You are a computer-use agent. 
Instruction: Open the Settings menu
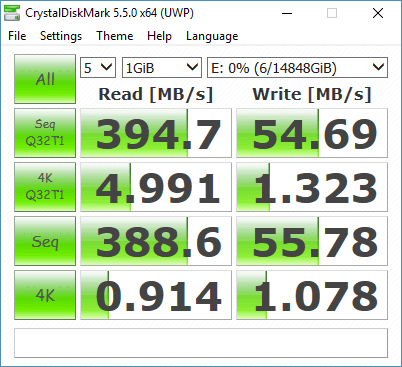tap(61, 36)
